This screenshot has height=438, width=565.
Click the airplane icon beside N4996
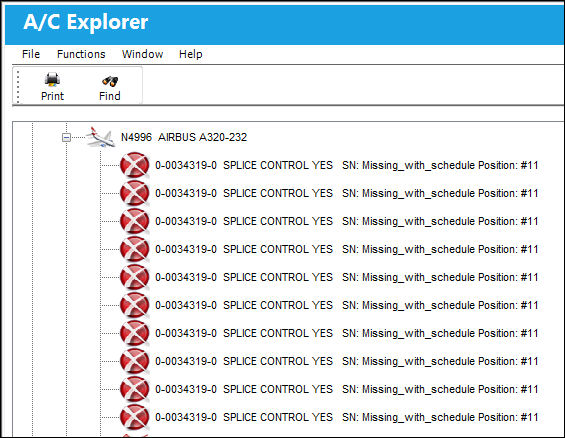pos(100,137)
